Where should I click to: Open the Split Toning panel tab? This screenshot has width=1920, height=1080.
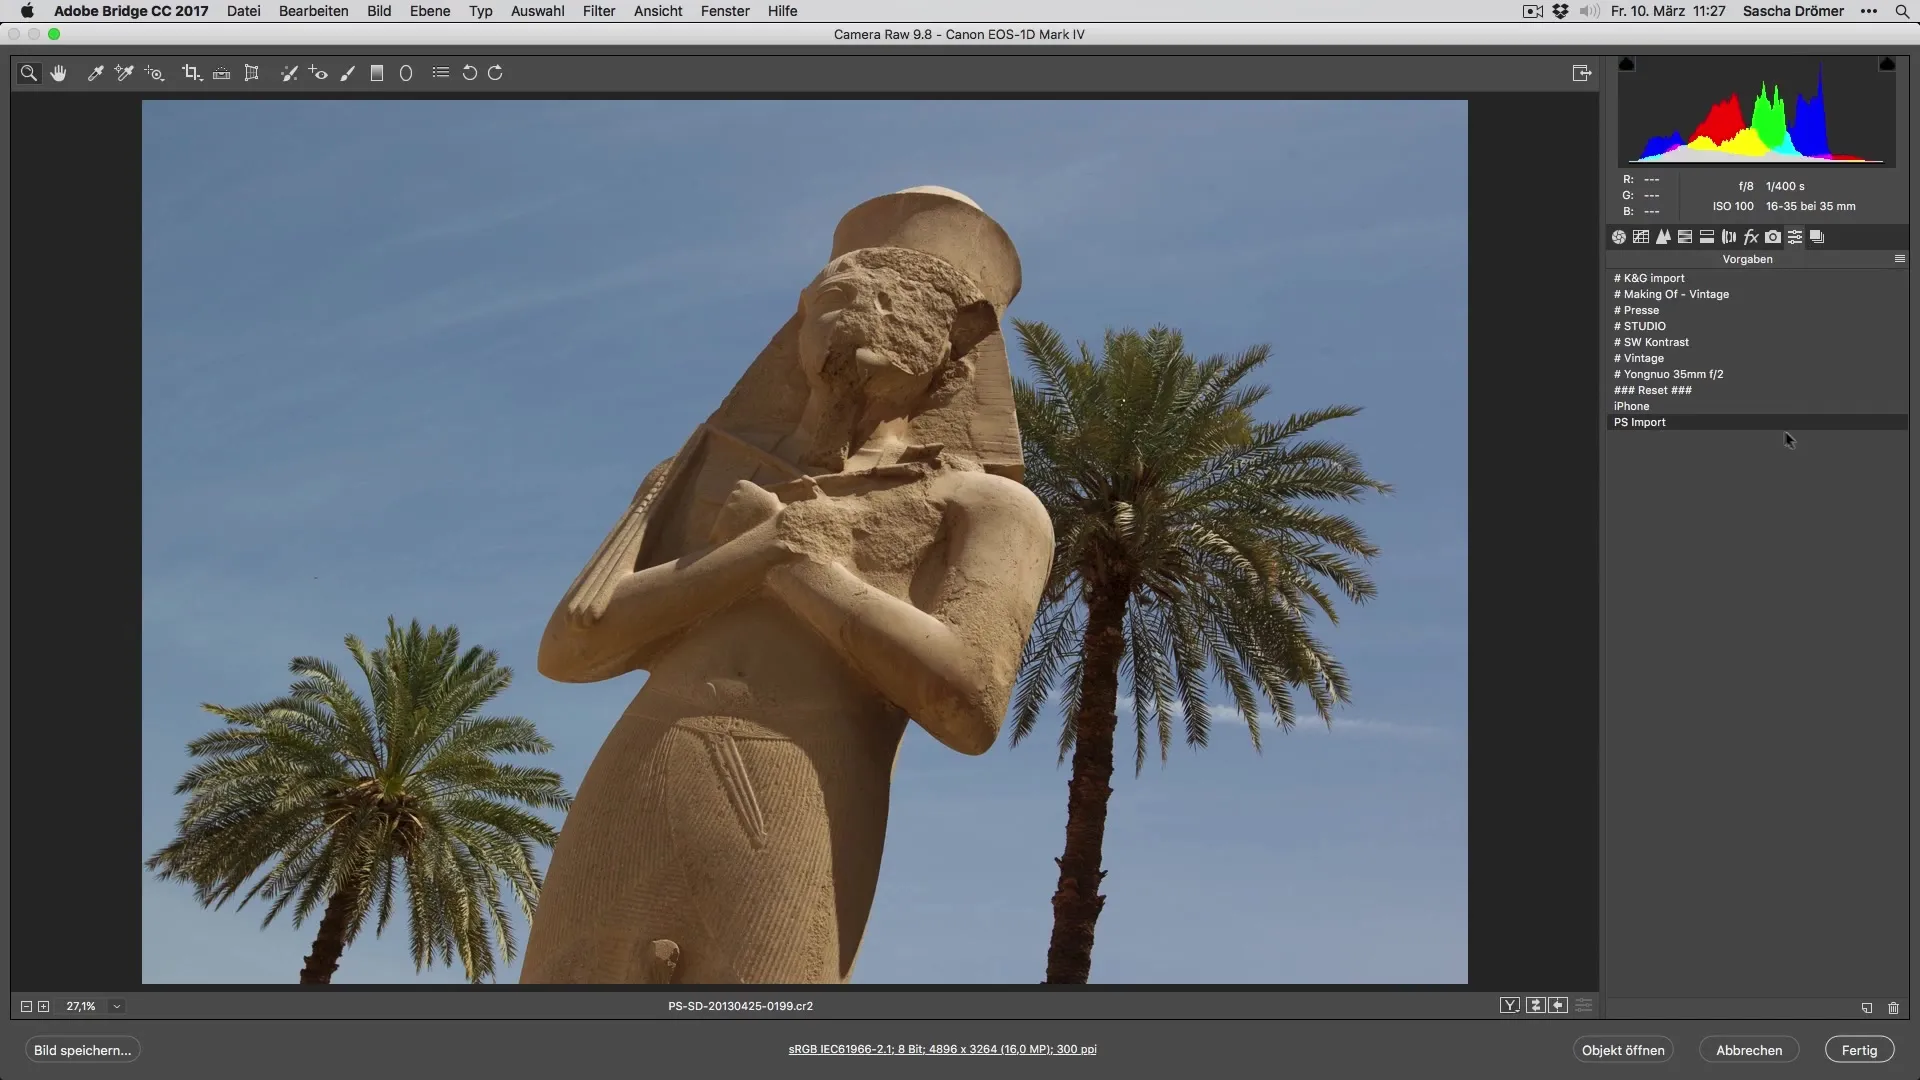pyautogui.click(x=1707, y=237)
